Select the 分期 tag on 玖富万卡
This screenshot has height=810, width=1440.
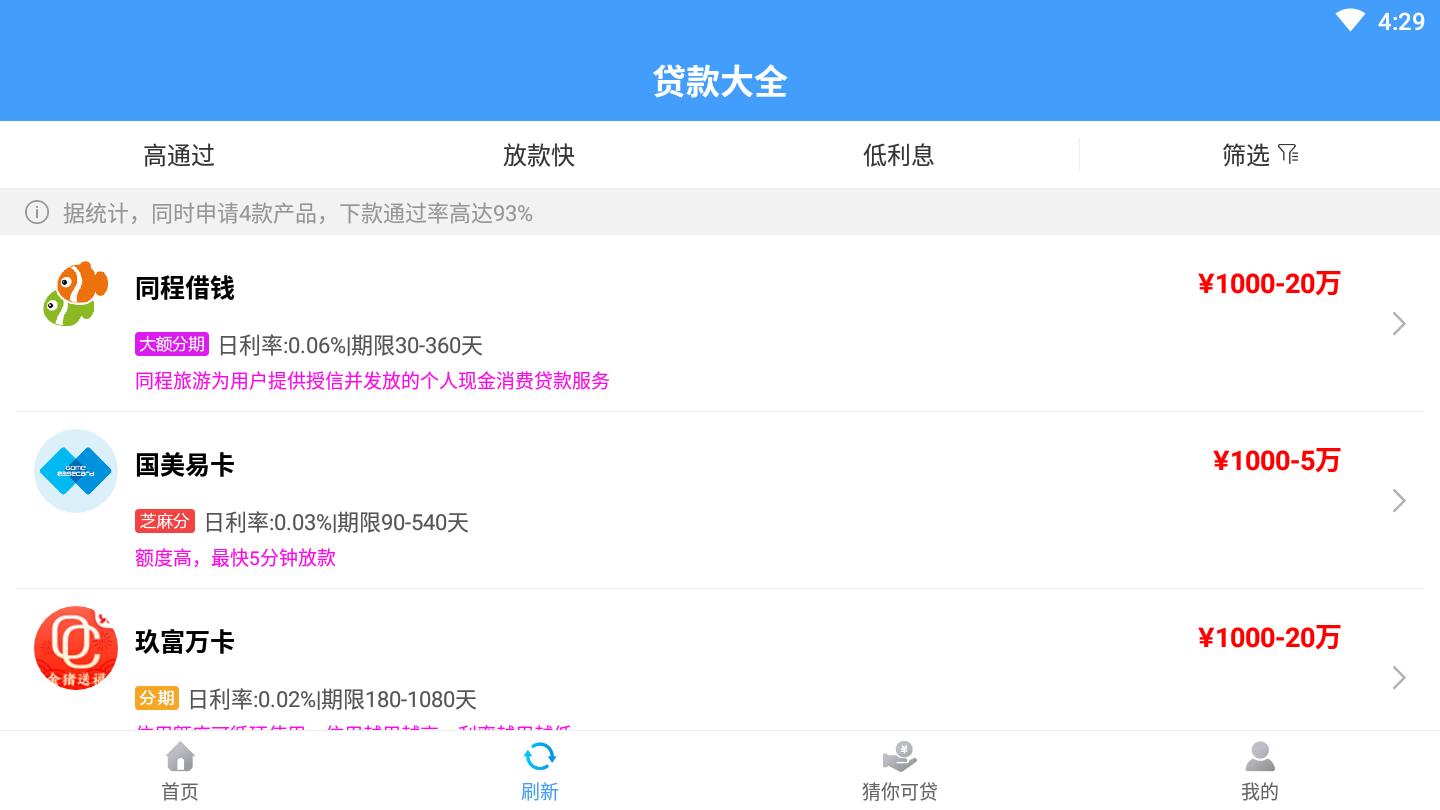coord(157,698)
